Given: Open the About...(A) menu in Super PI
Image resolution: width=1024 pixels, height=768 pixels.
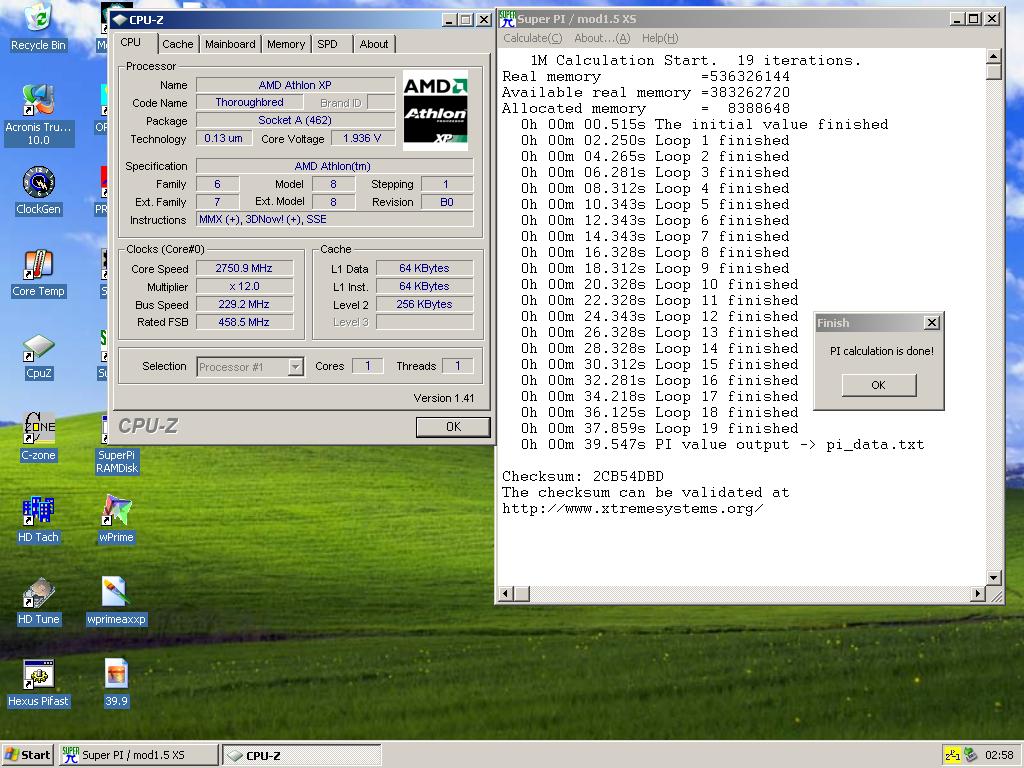Looking at the screenshot, I should pos(602,38).
